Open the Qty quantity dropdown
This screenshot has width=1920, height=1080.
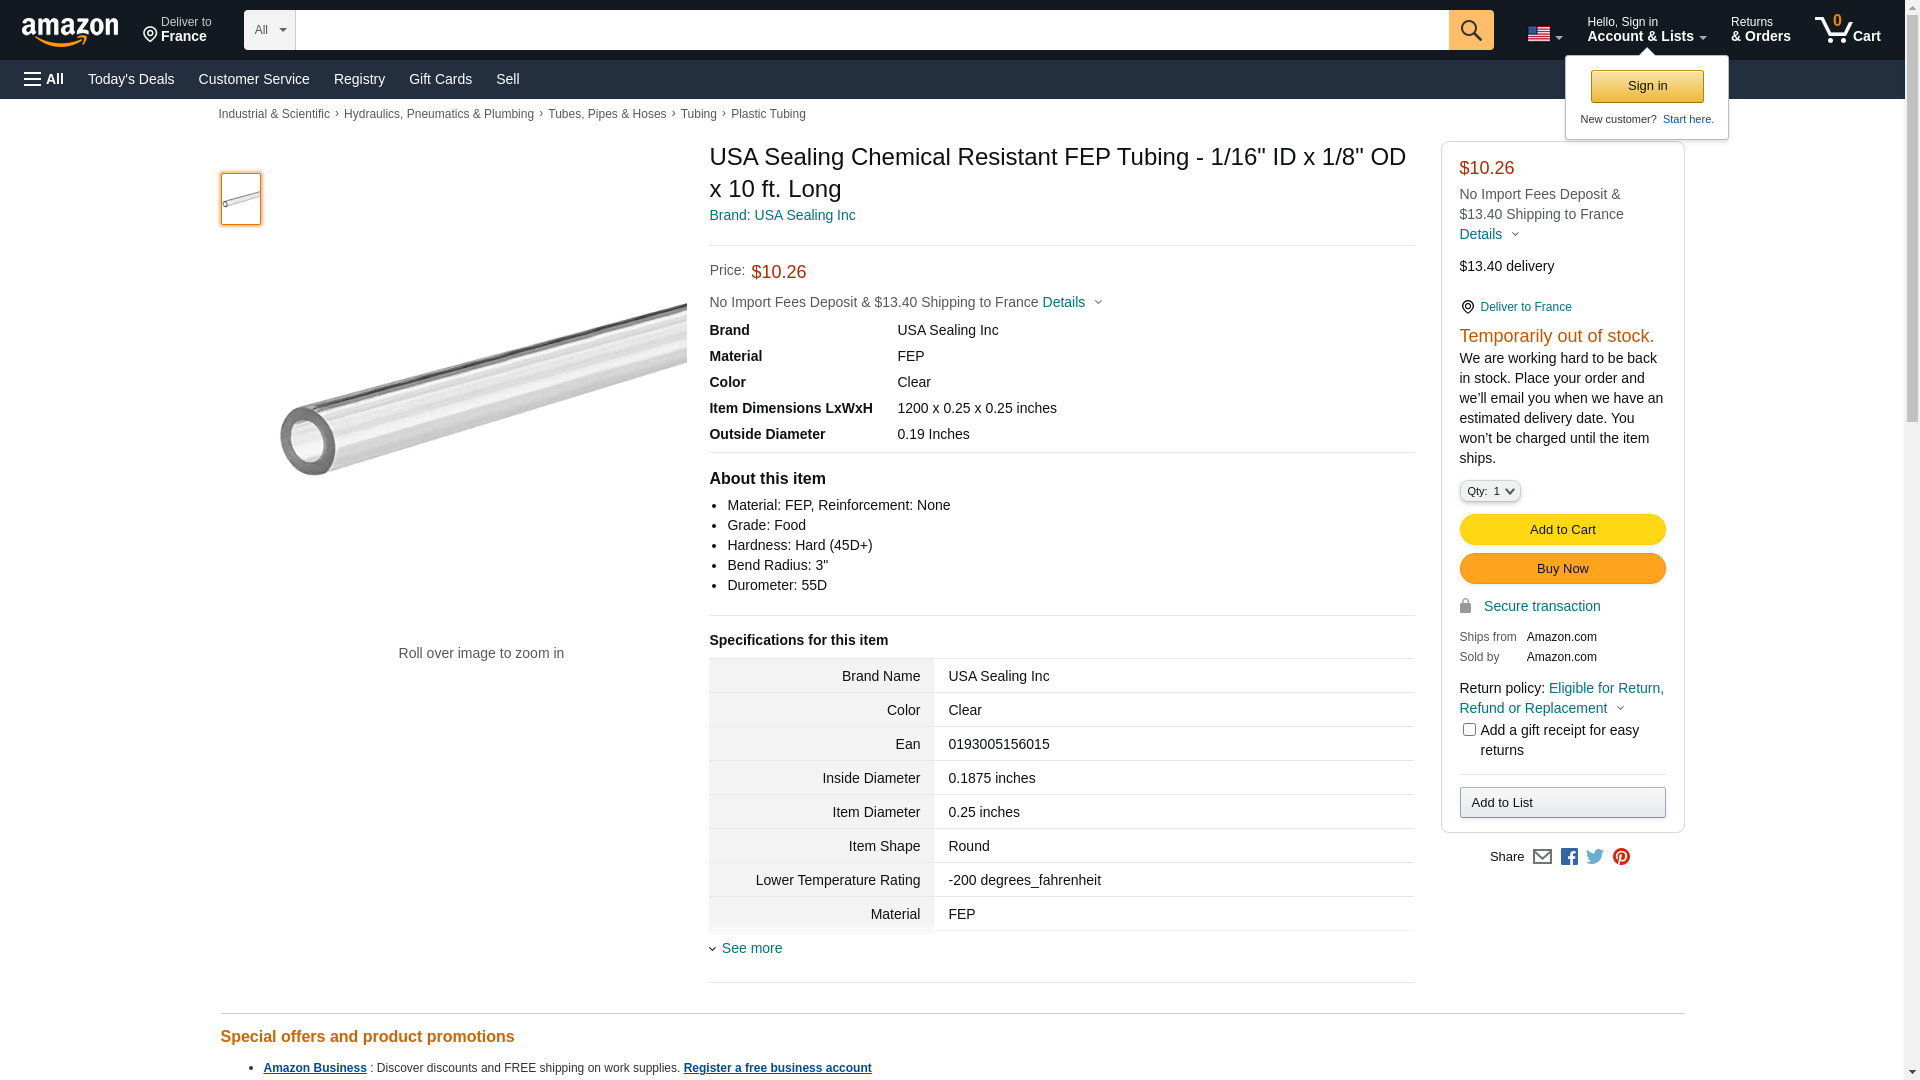click(x=1490, y=491)
